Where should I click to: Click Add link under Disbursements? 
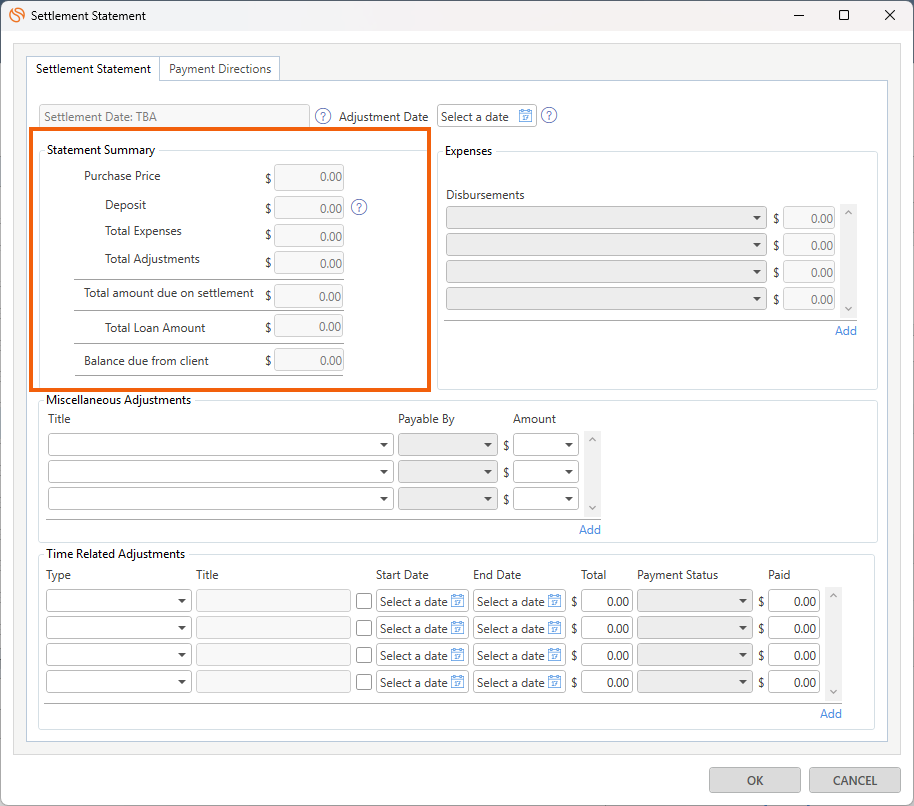click(x=846, y=331)
